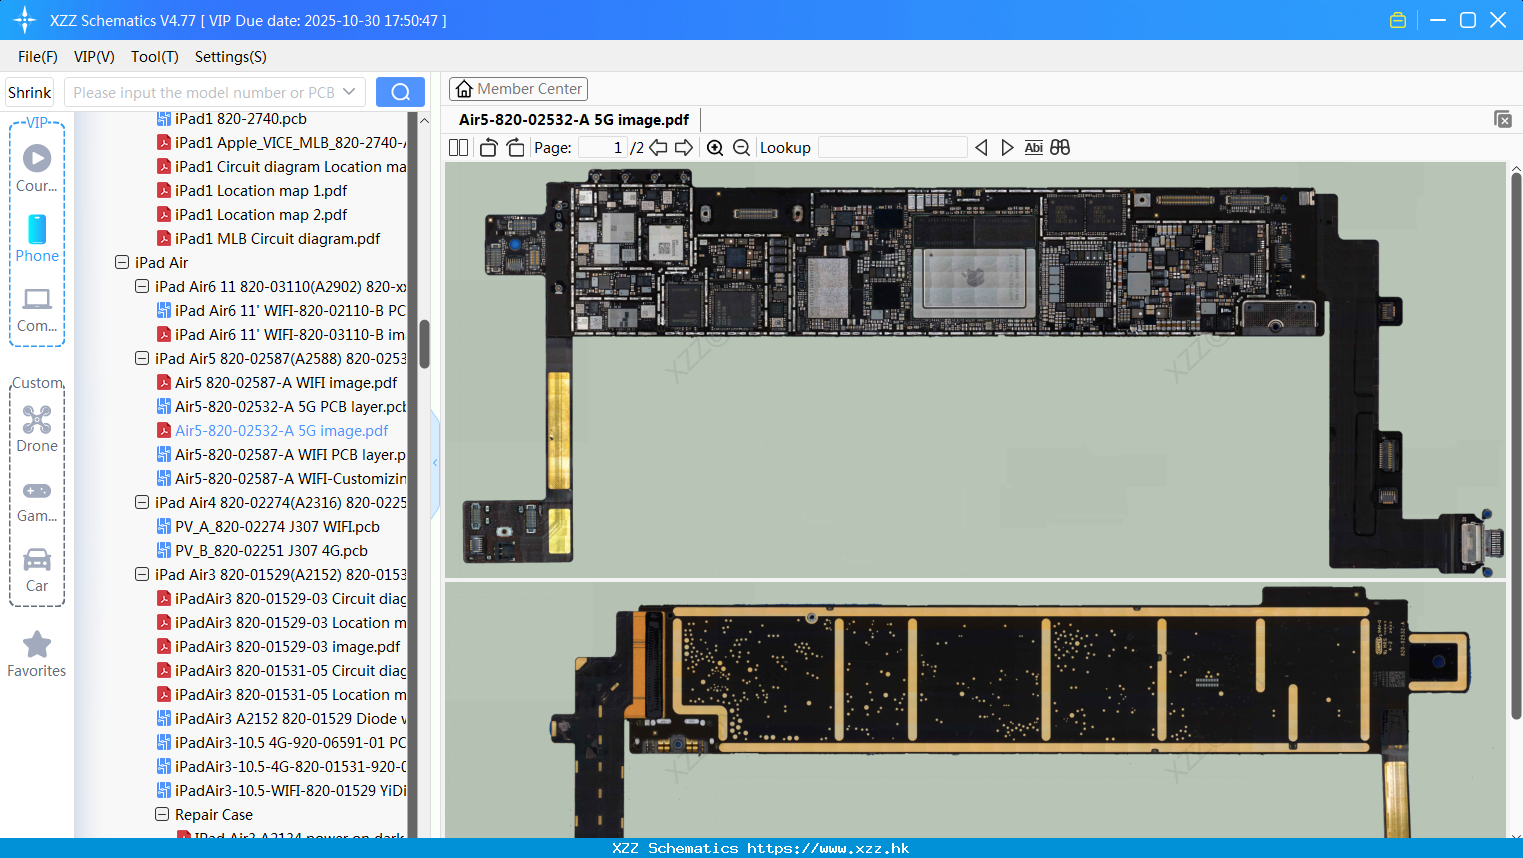The height and width of the screenshot is (858, 1523).
Task: Collapse the side panel handle arrow
Action: coord(435,463)
